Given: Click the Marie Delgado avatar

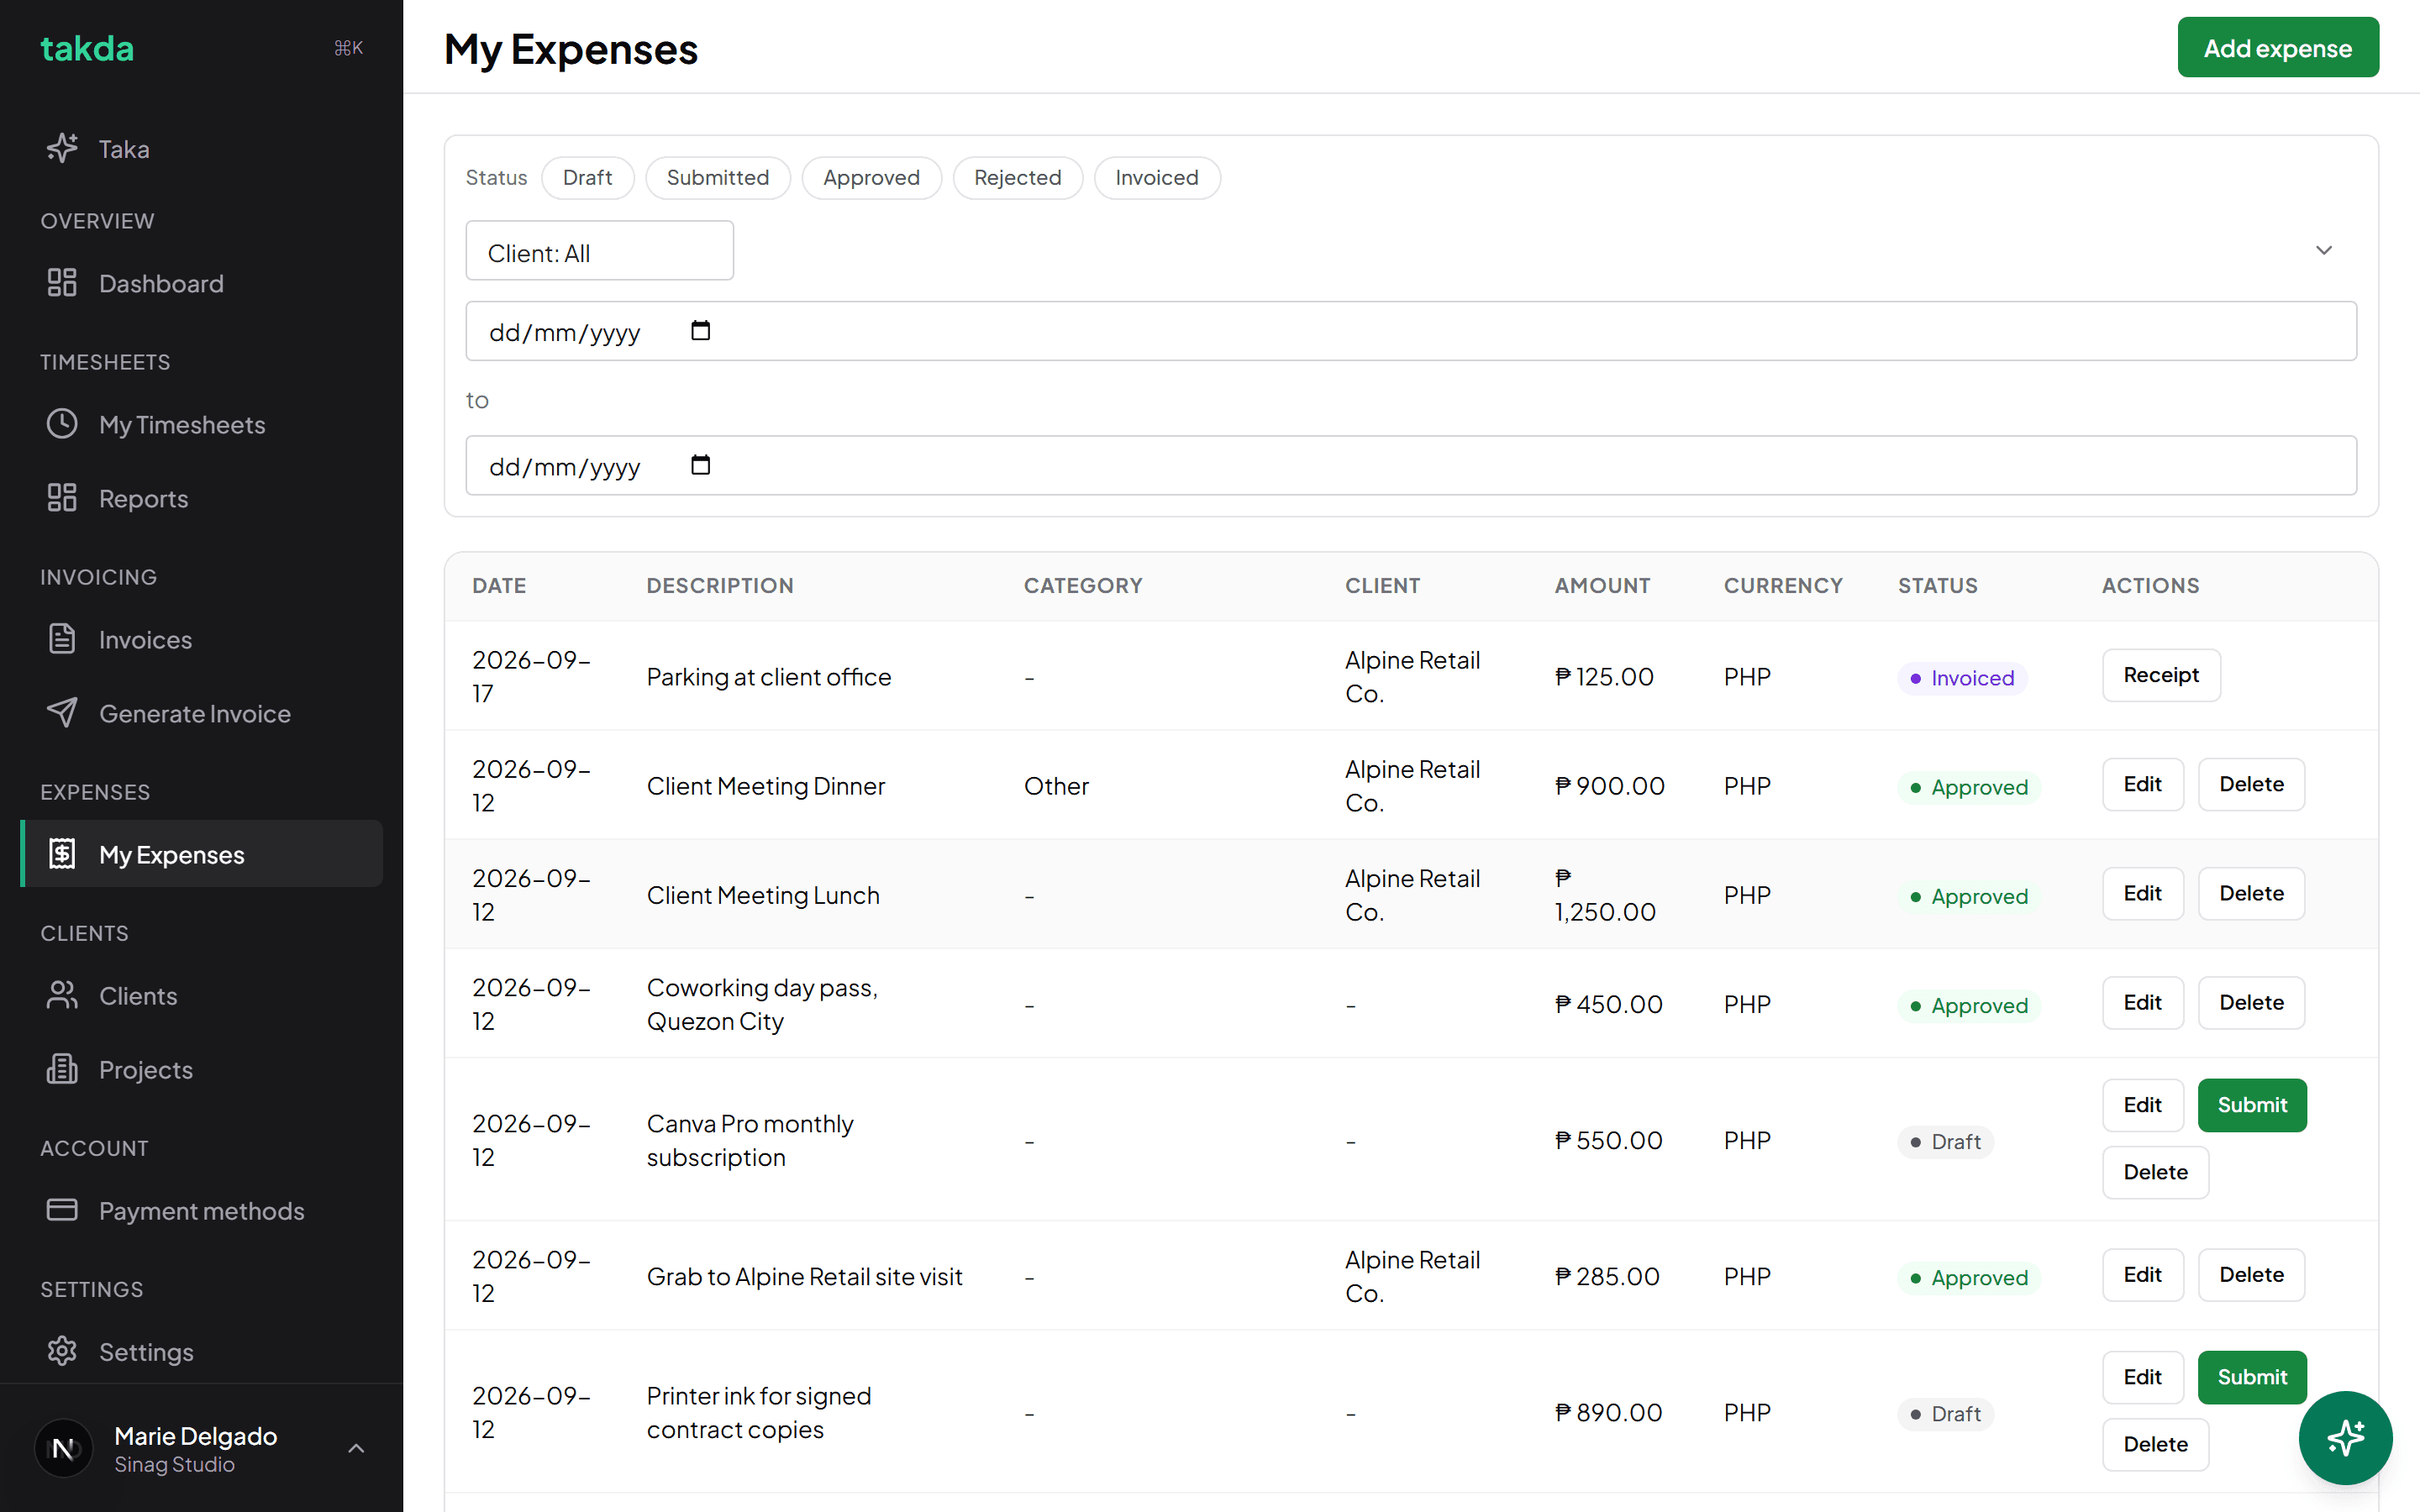Looking at the screenshot, I should pyautogui.click(x=64, y=1448).
